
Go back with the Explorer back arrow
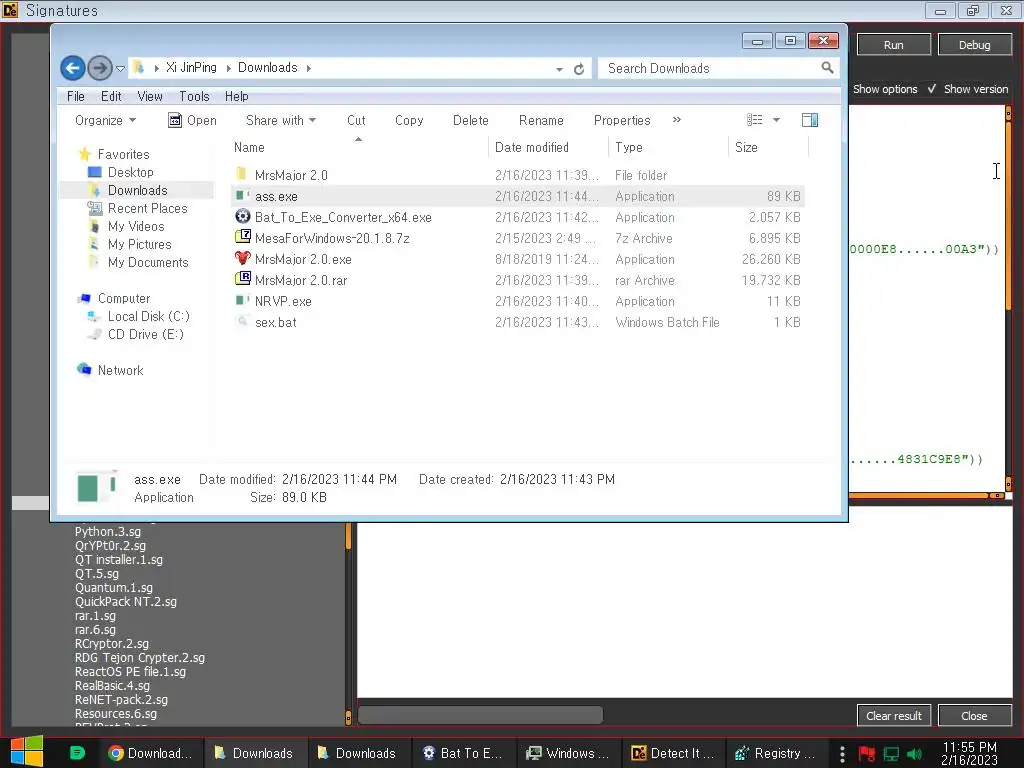[x=72, y=68]
